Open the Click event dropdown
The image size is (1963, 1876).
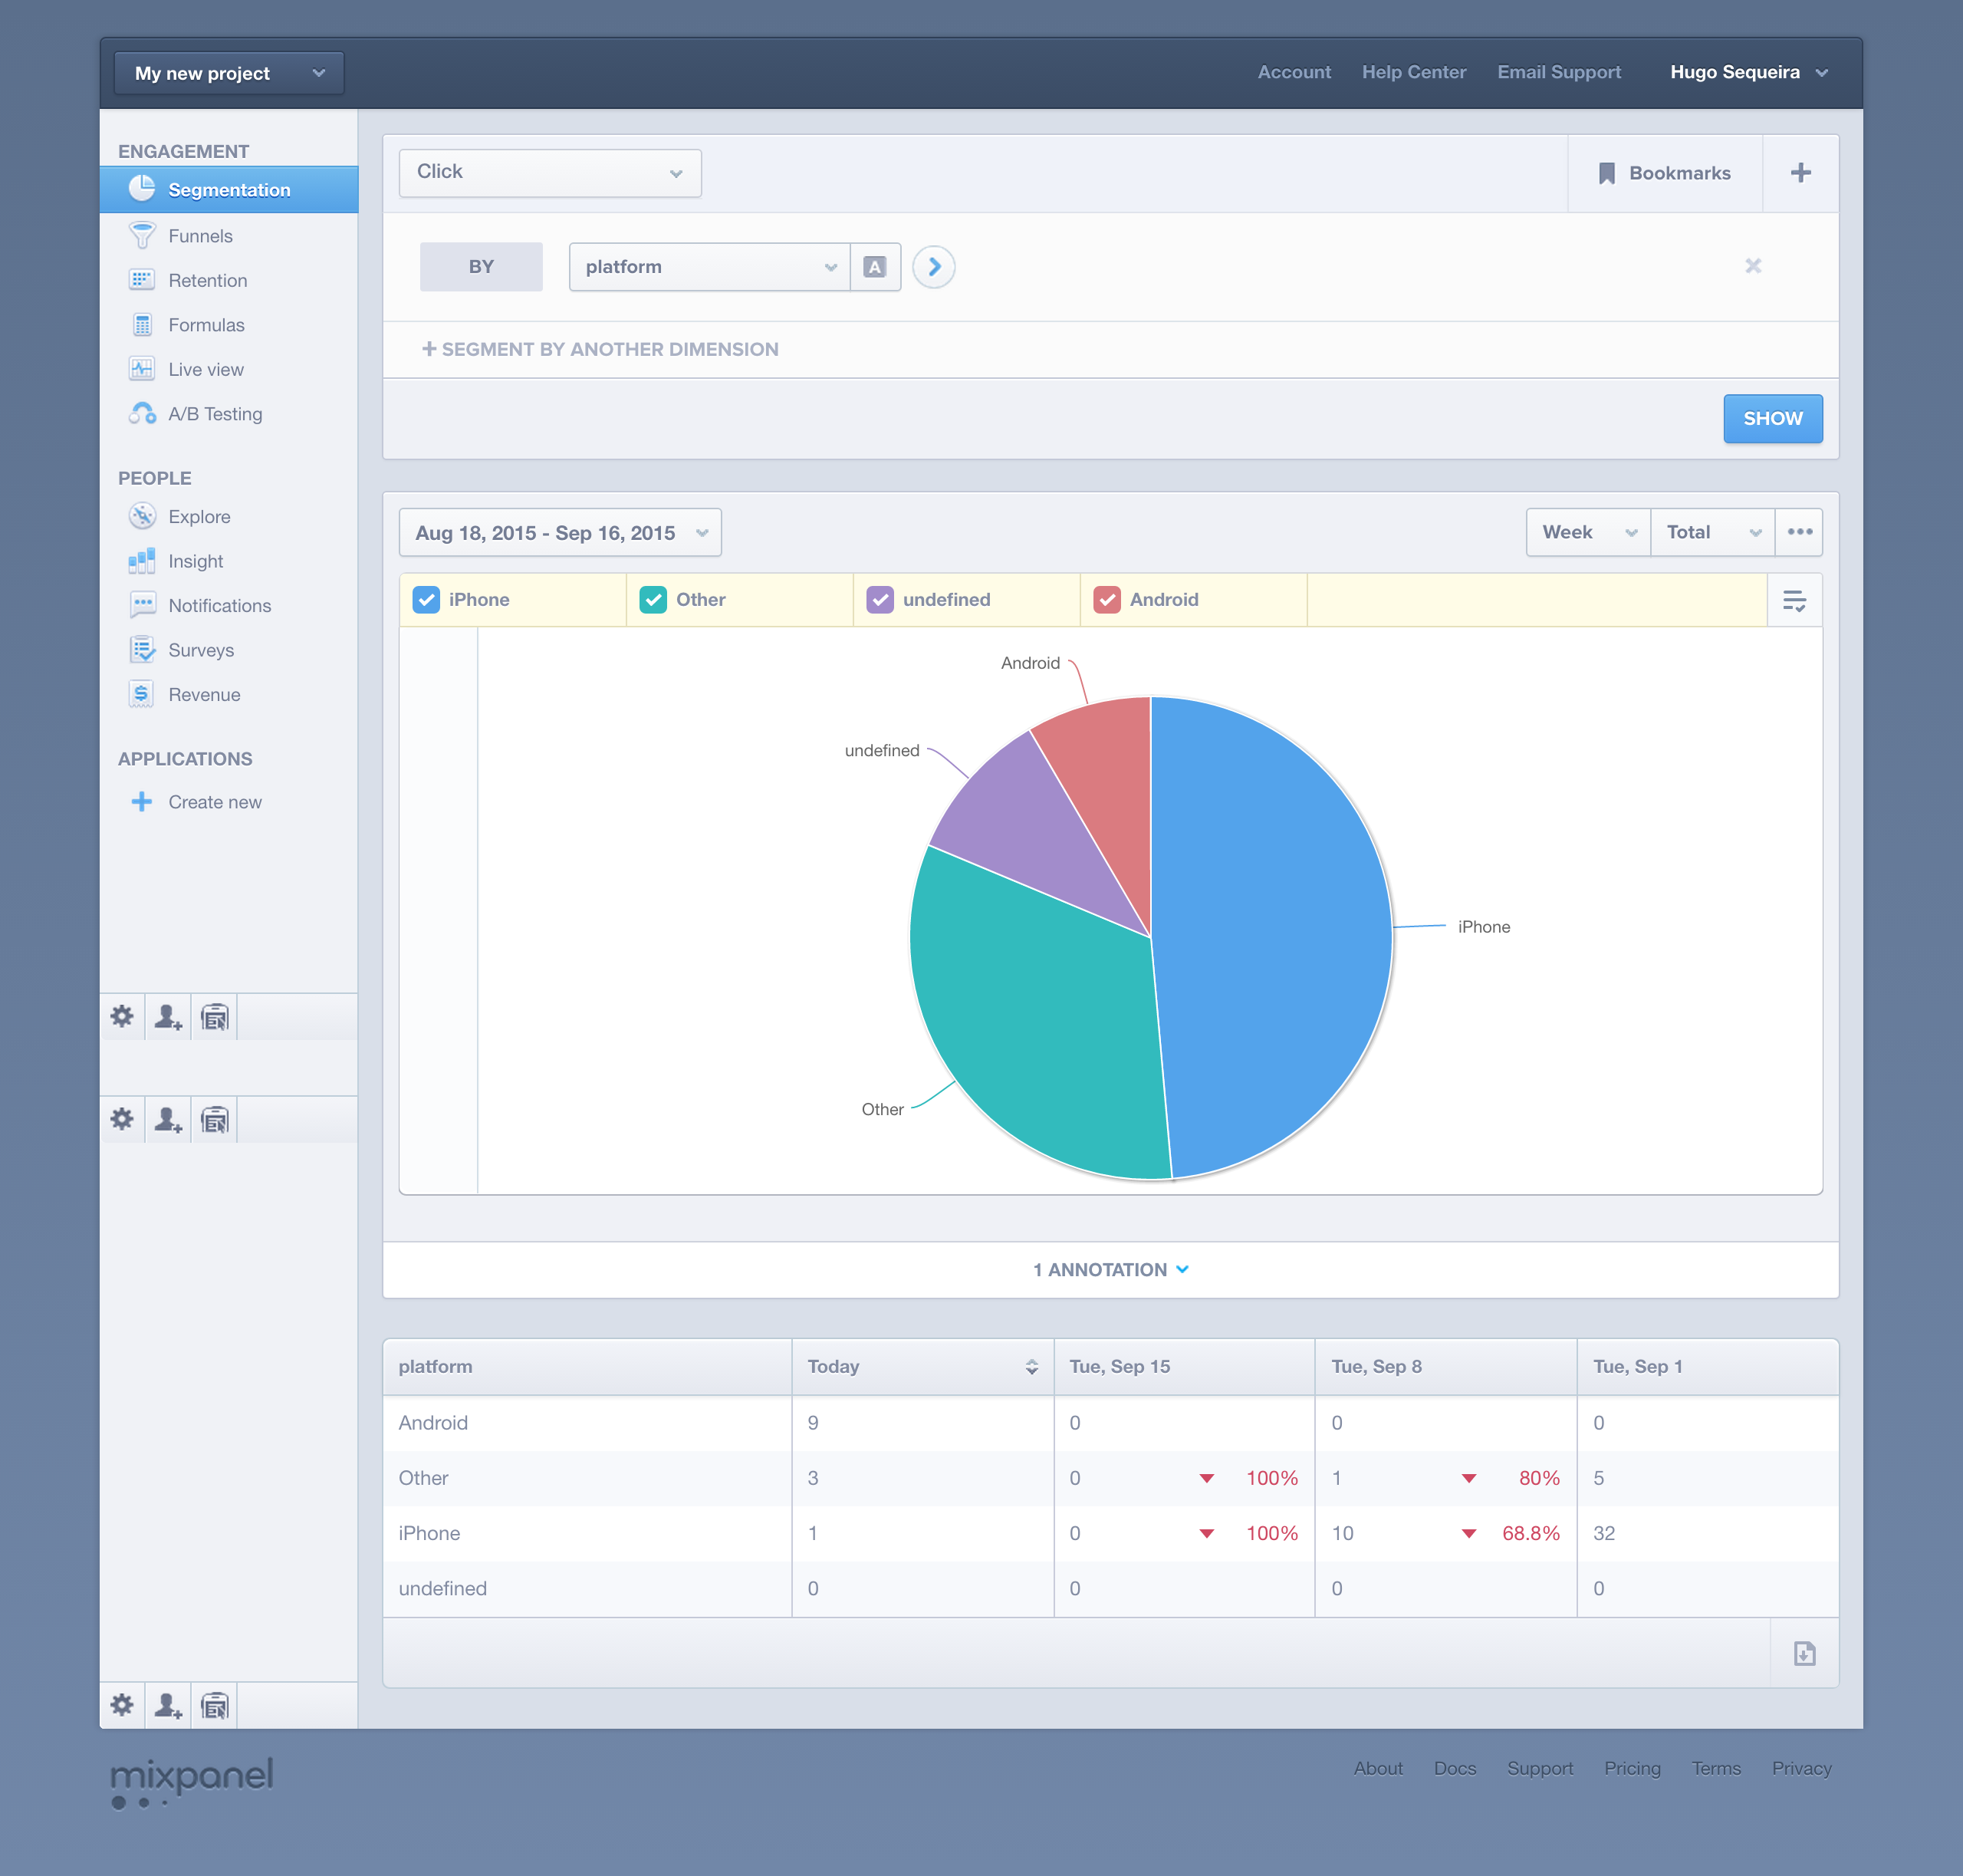[550, 173]
